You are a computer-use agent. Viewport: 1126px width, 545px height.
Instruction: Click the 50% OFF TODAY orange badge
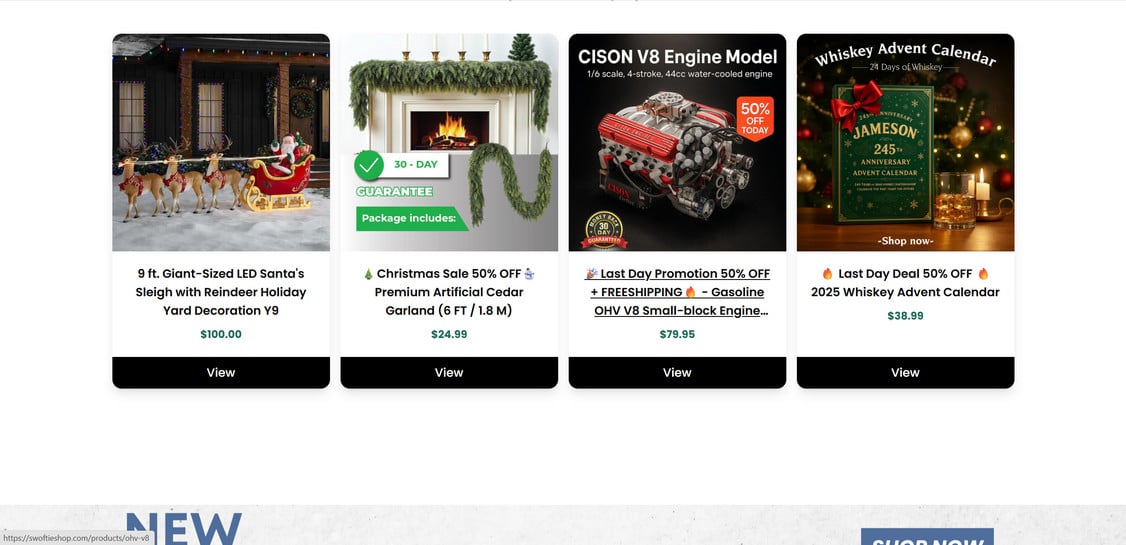pos(755,118)
